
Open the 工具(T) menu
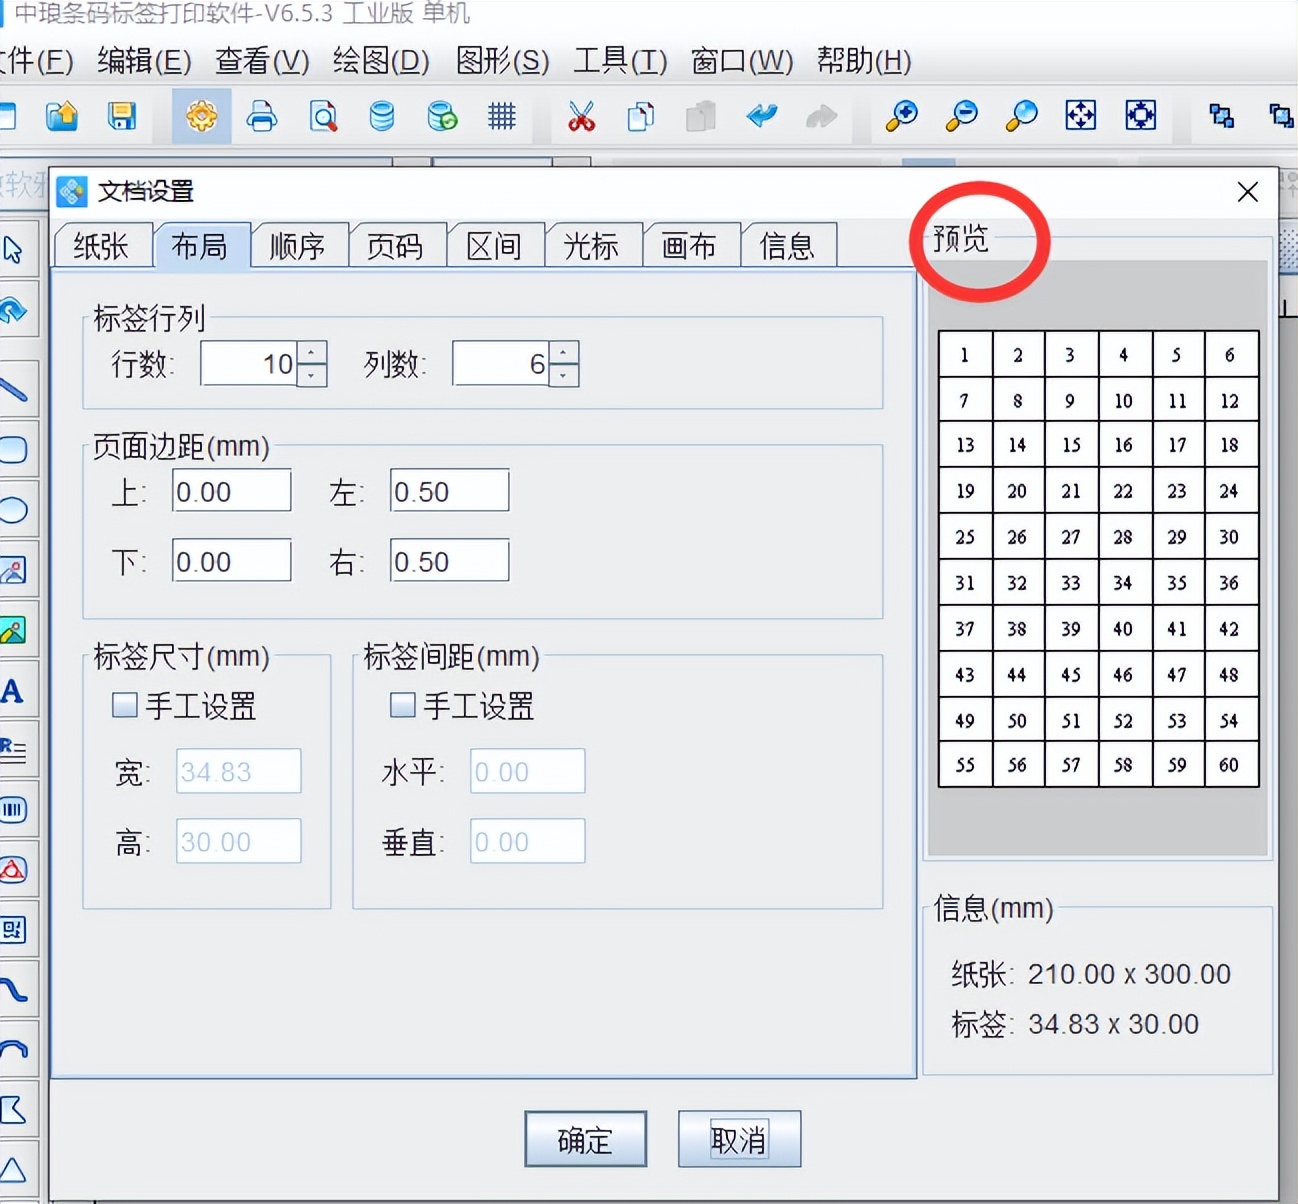pyautogui.click(x=620, y=61)
